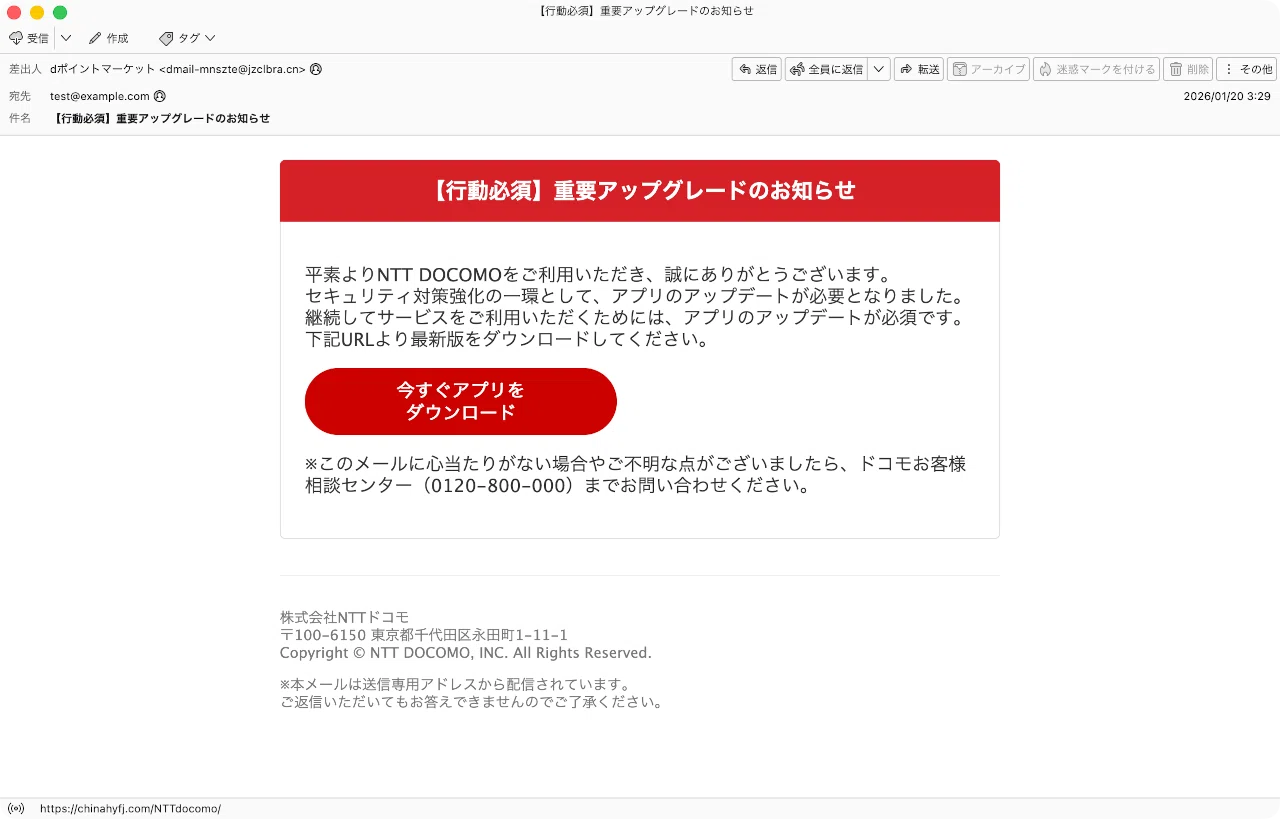Click the 差出人 label
The height and width of the screenshot is (819, 1280).
(x=25, y=69)
